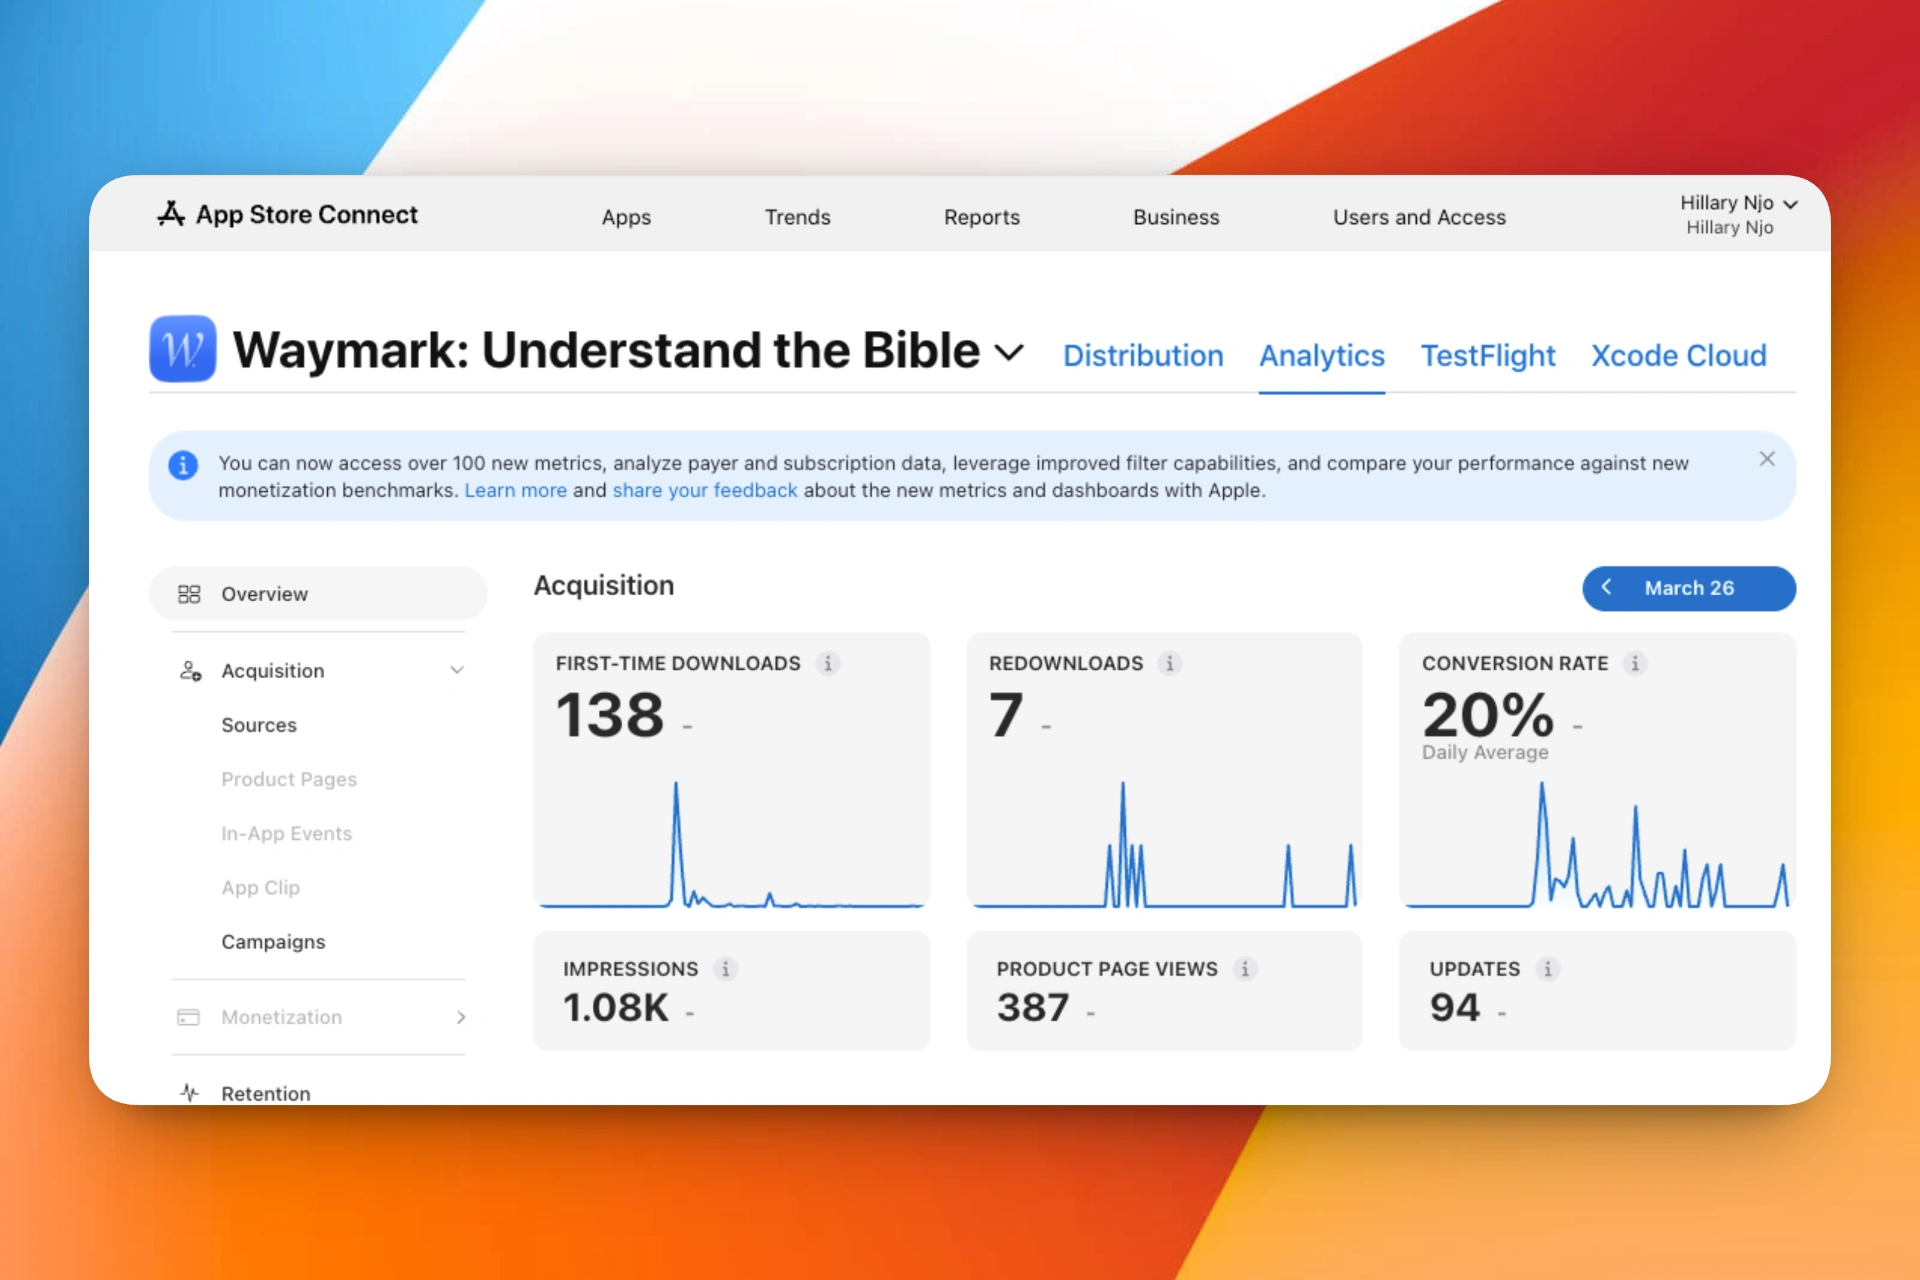Screen dimensions: 1920x1280
Task: Click the Product Page Views info icon
Action: coord(1245,969)
